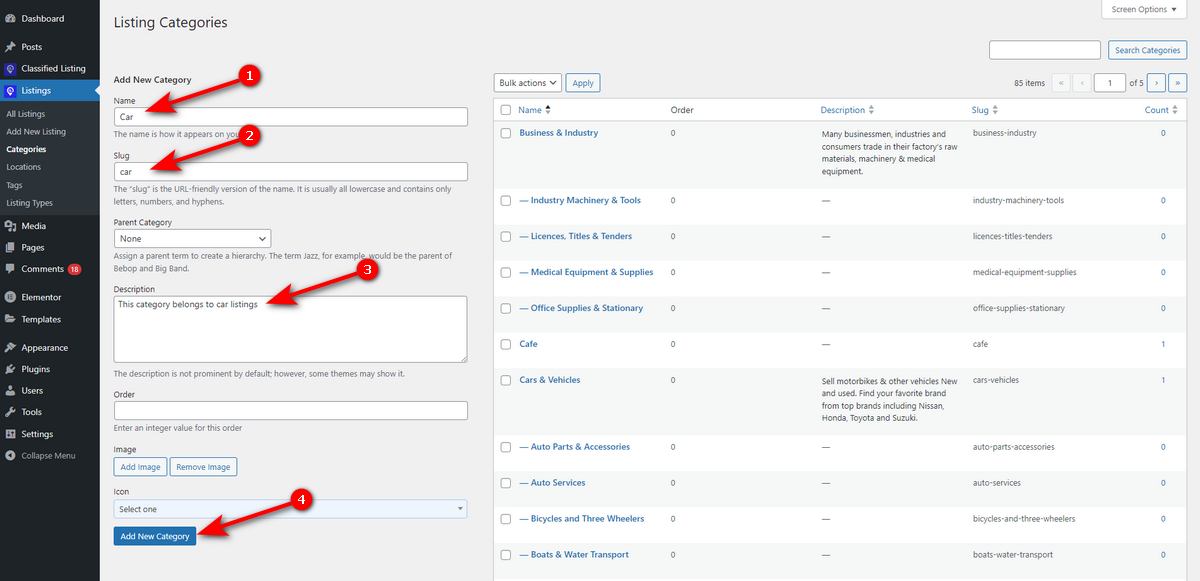Click the Name field containing Car
Viewport: 1200px width, 581px height.
tap(290, 117)
